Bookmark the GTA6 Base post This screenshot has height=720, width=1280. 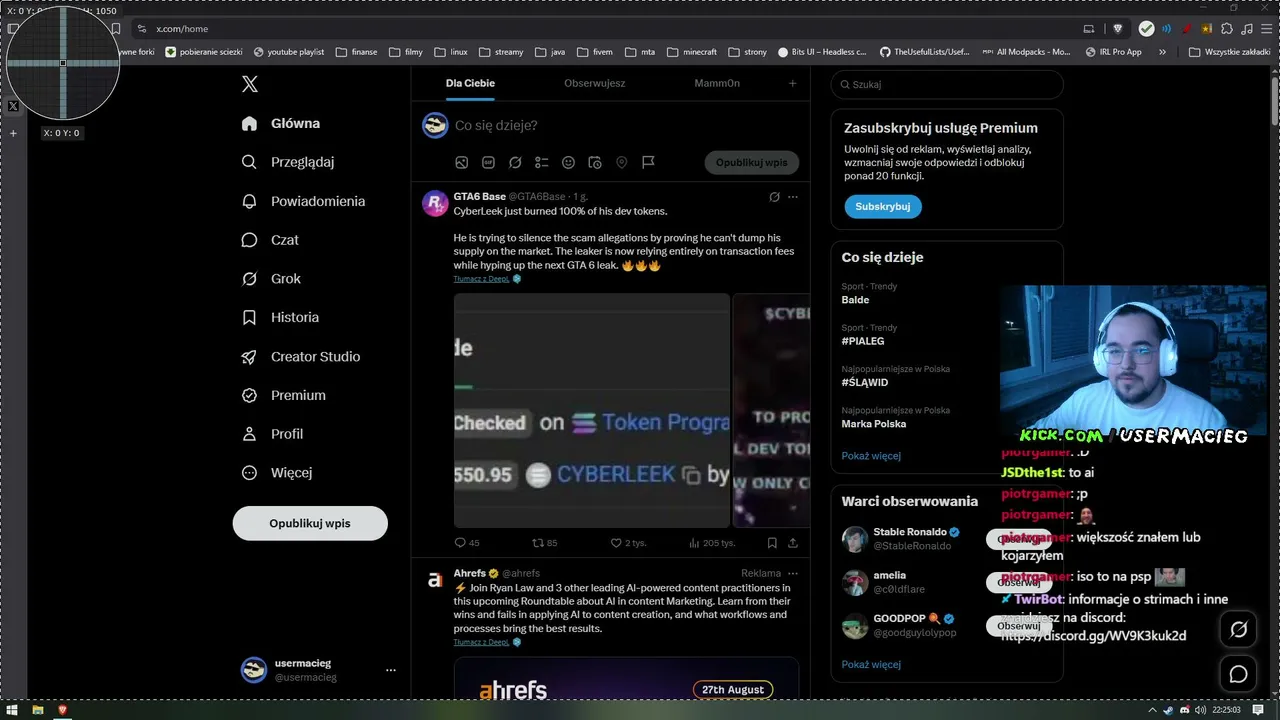[772, 543]
